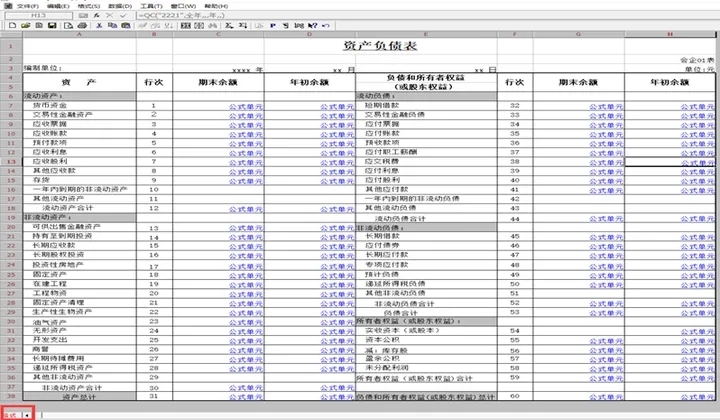Click the Printer icon in toolbar
Screen dimensions: 720x420
pyautogui.click(x=82, y=26)
